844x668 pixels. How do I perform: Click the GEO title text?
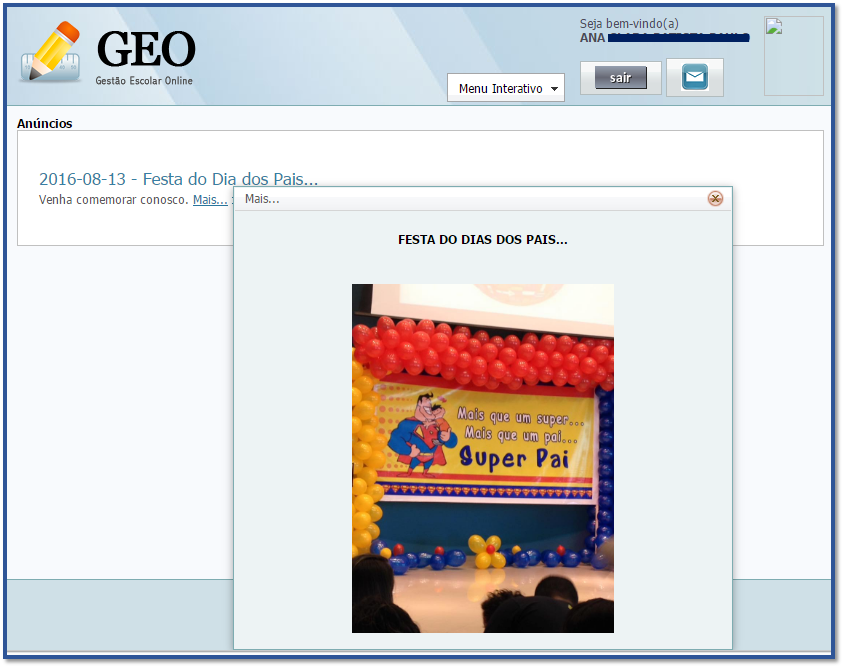click(146, 49)
